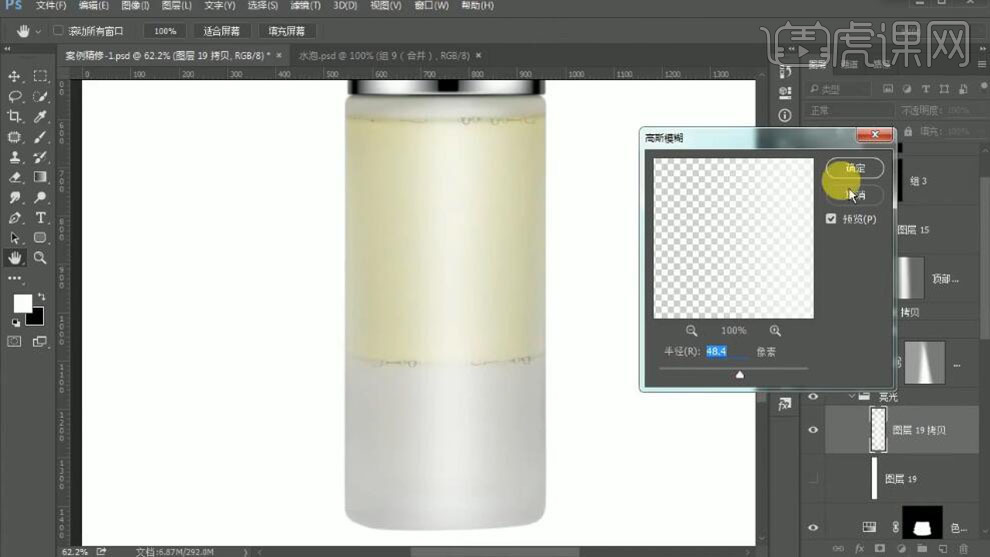Select the Eyedropper tool
The image size is (990, 557).
(x=40, y=117)
